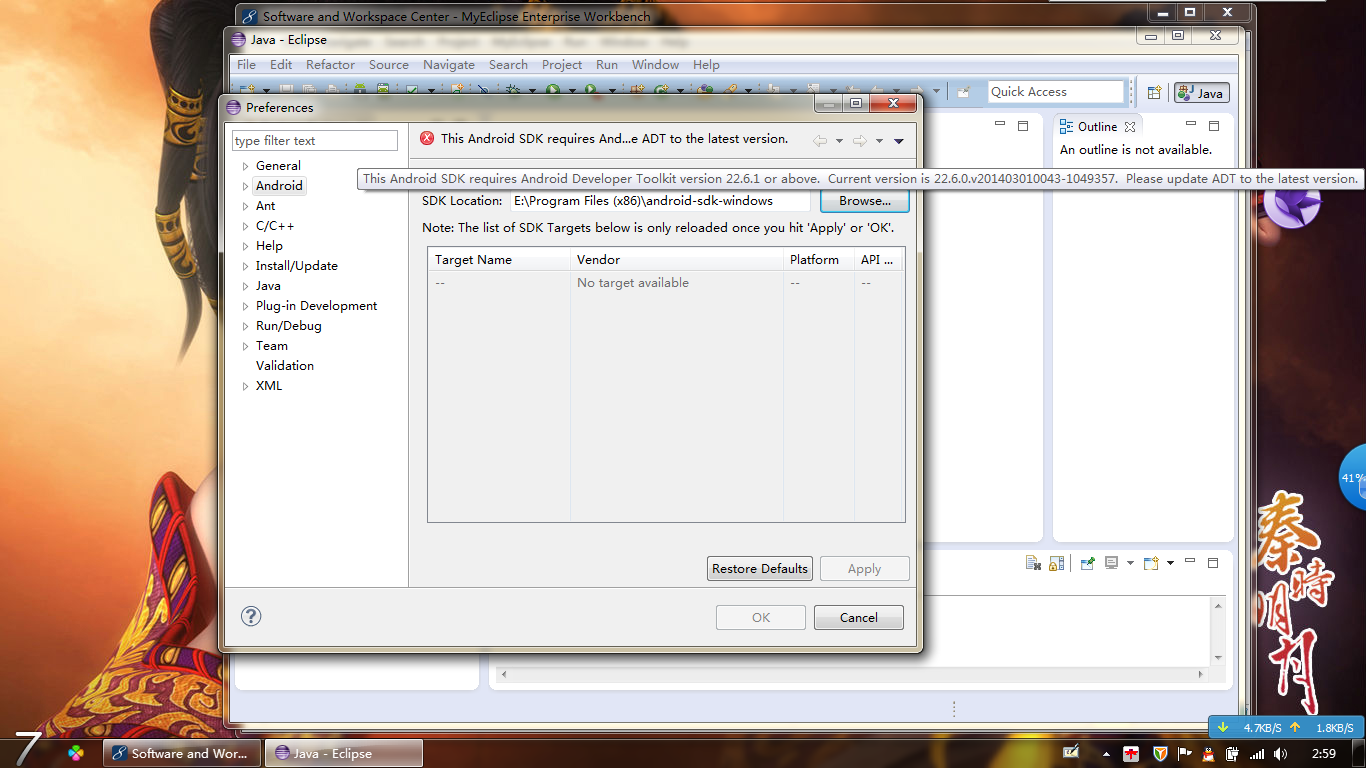Open the Preferences help question mark icon
Screen dimensions: 1366x768
pyautogui.click(x=251, y=617)
